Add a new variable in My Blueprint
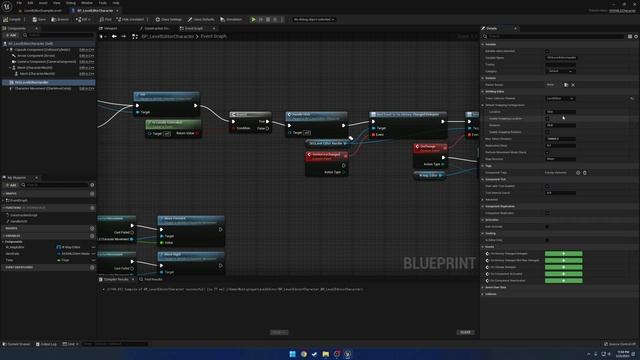The width and height of the screenshot is (640, 360). click(92, 236)
